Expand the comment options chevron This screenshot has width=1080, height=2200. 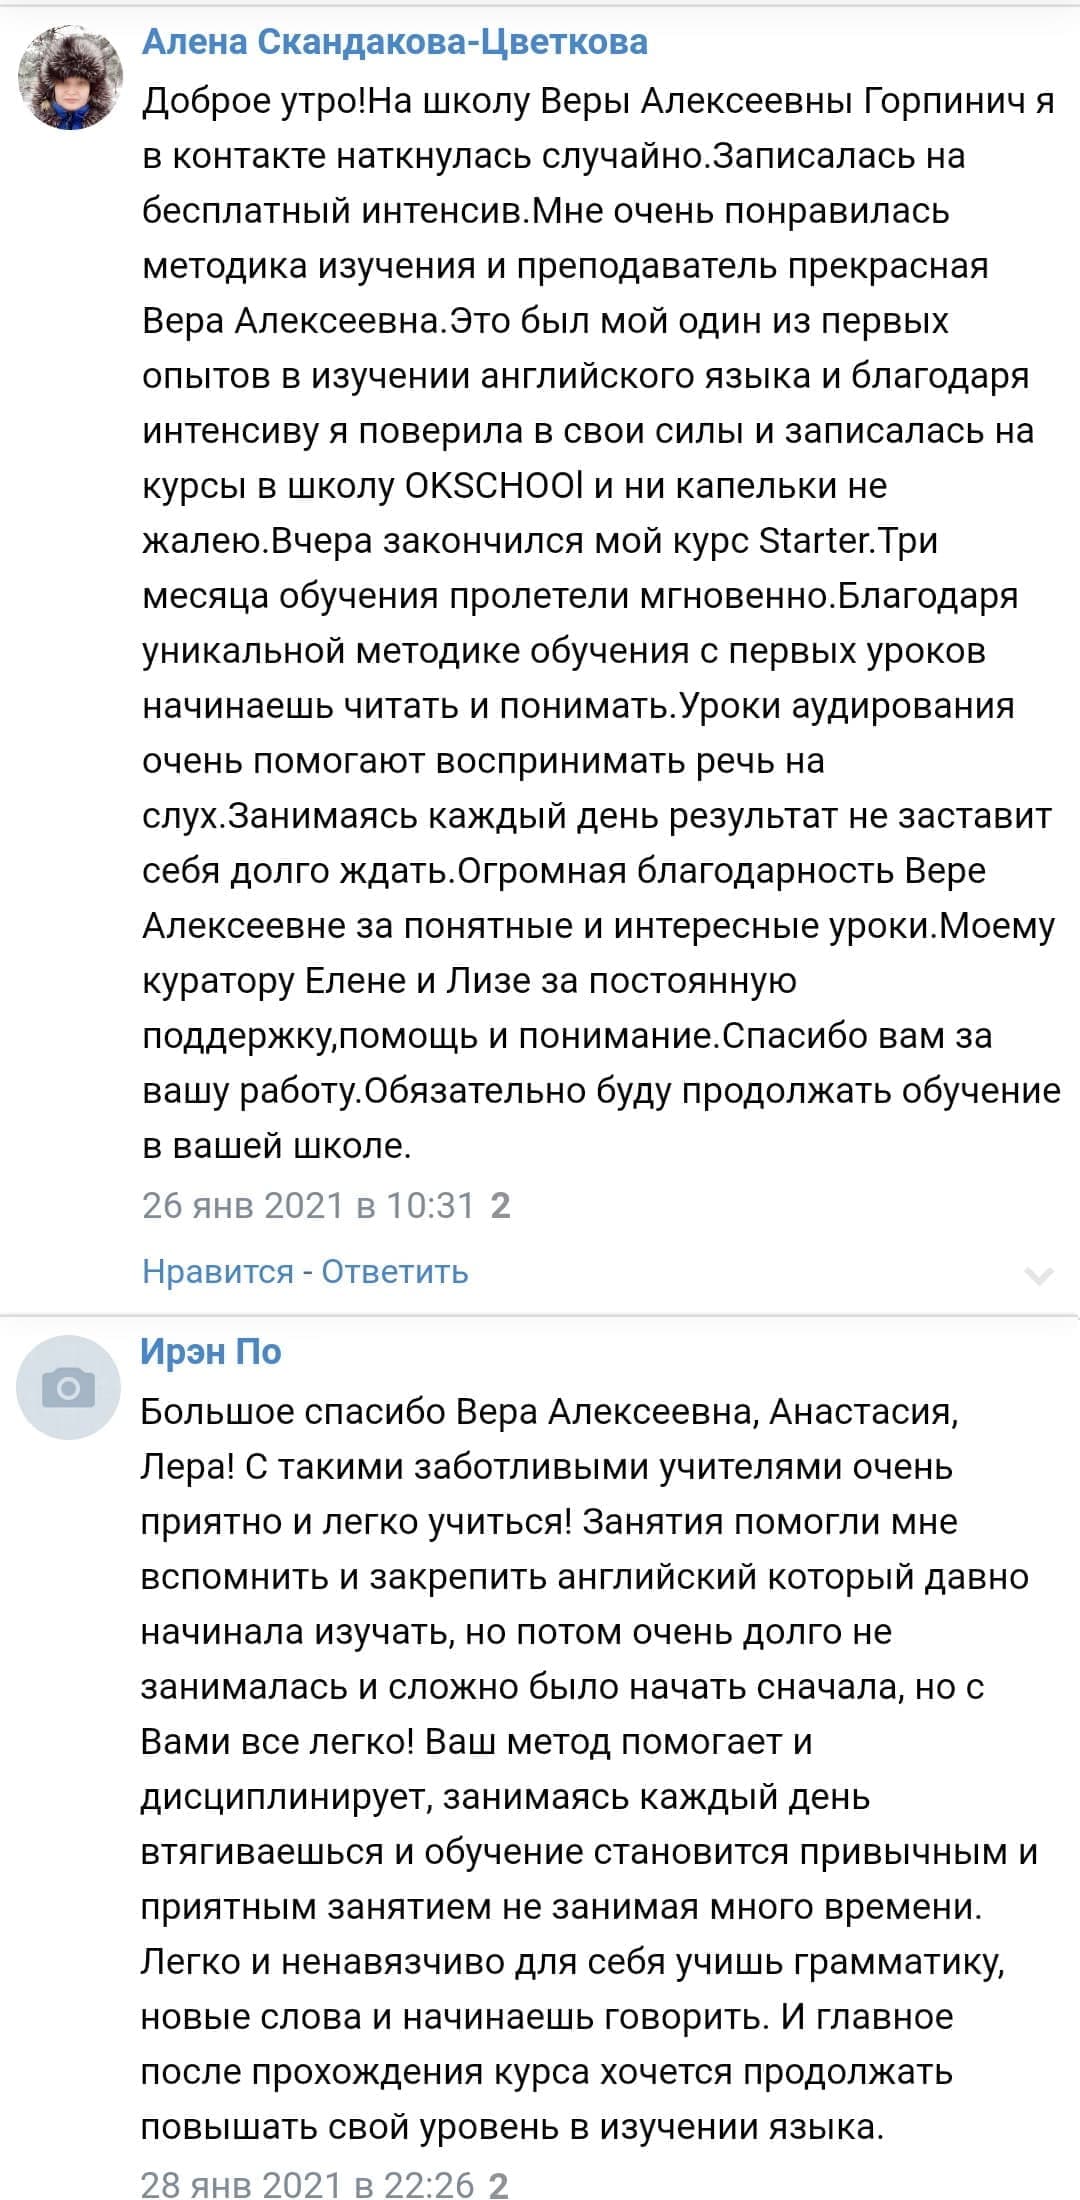point(1040,1276)
